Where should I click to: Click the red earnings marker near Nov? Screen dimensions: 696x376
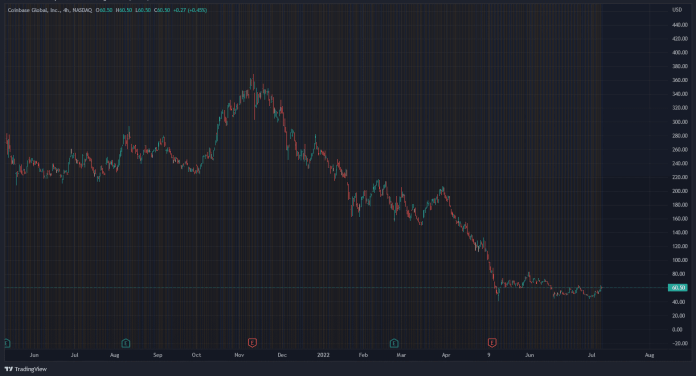pyautogui.click(x=252, y=343)
